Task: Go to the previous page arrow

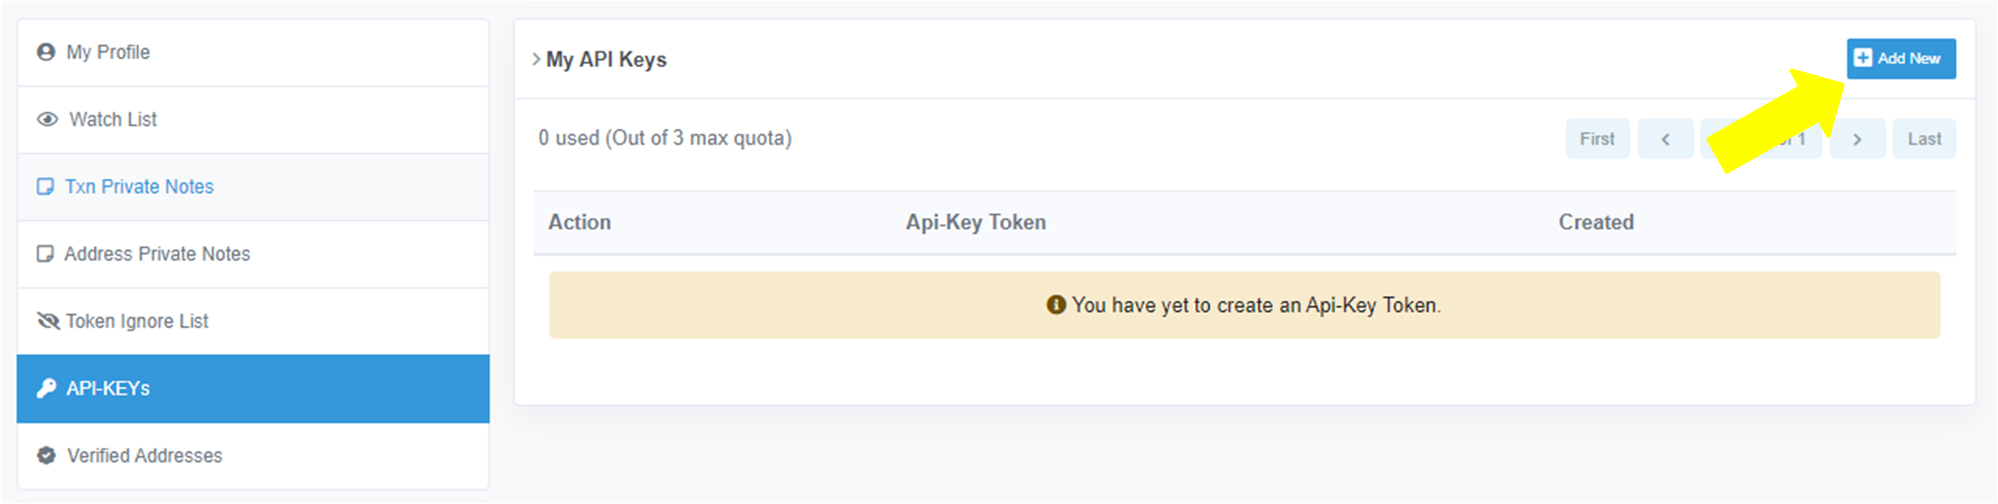Action: click(1665, 139)
